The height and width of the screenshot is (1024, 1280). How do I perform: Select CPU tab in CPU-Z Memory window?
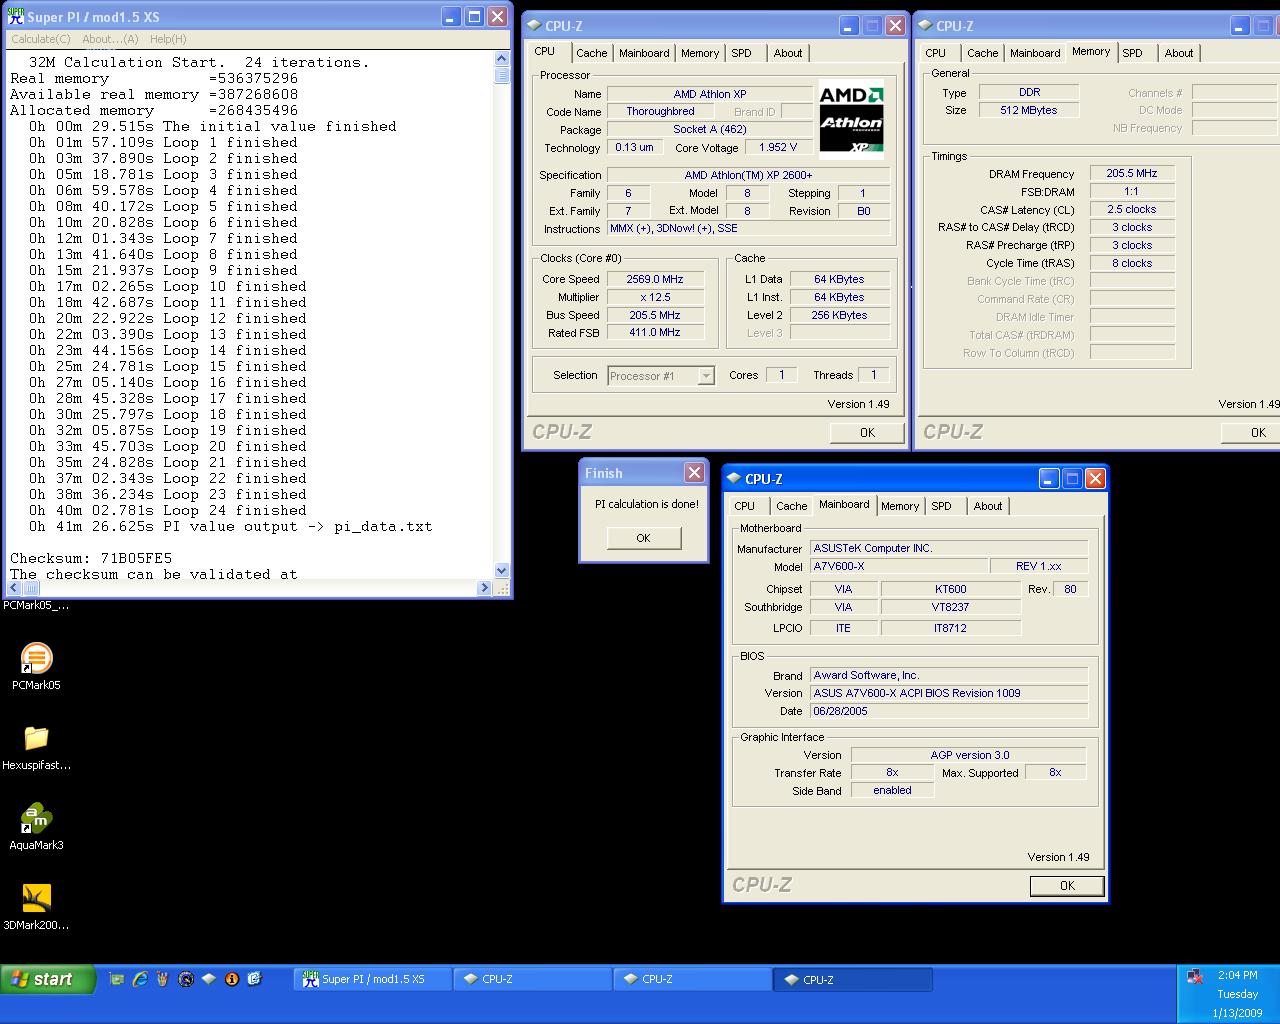pos(935,53)
